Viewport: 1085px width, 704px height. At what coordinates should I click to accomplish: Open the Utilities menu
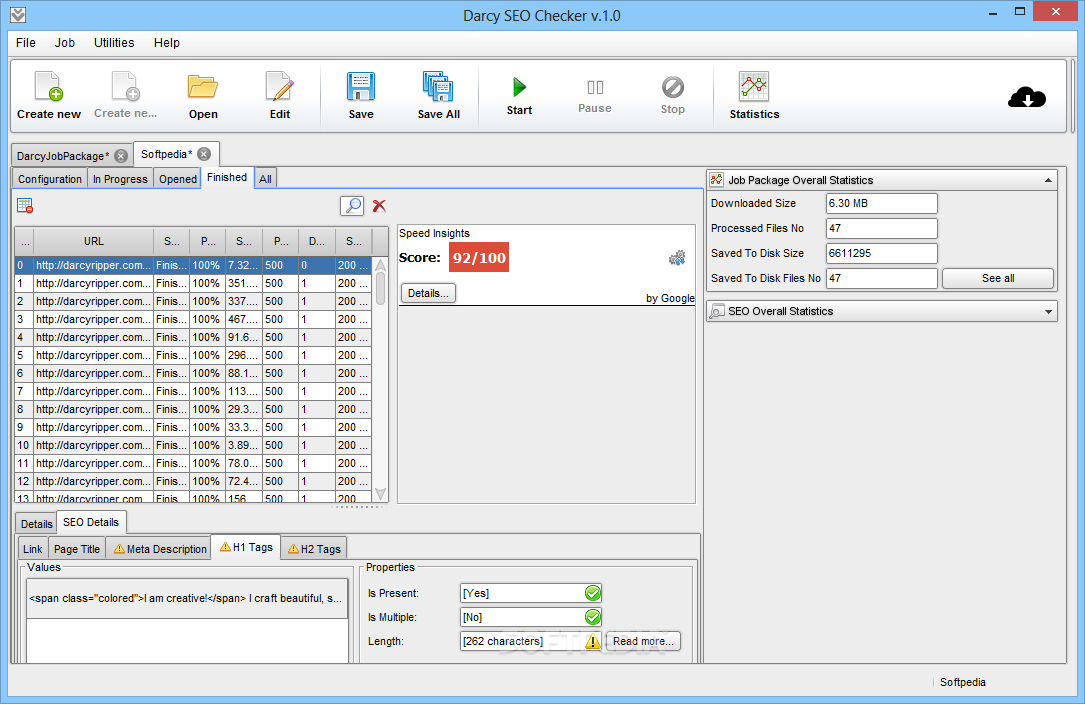(x=114, y=42)
